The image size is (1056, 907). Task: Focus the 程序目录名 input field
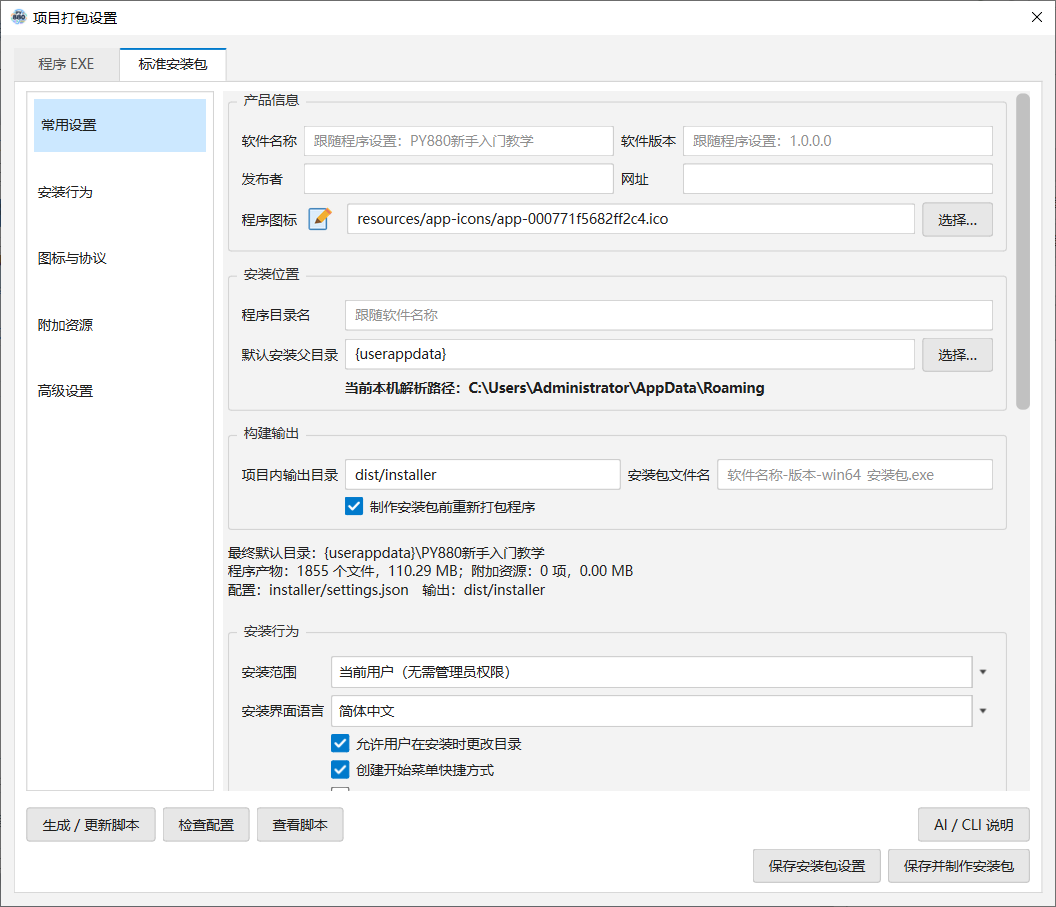(669, 315)
